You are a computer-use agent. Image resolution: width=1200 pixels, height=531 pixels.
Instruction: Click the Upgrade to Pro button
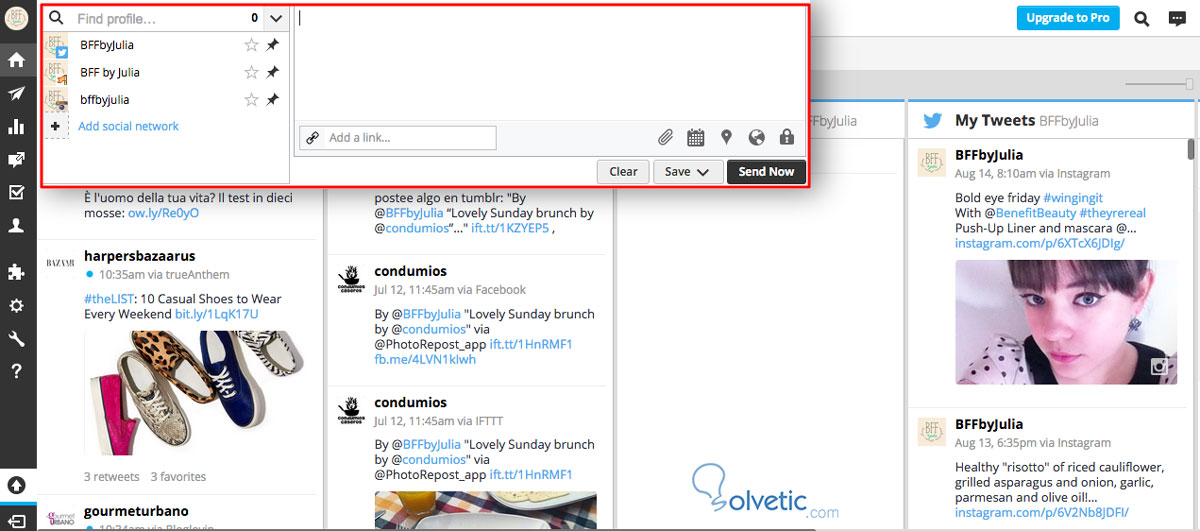[x=1066, y=18]
